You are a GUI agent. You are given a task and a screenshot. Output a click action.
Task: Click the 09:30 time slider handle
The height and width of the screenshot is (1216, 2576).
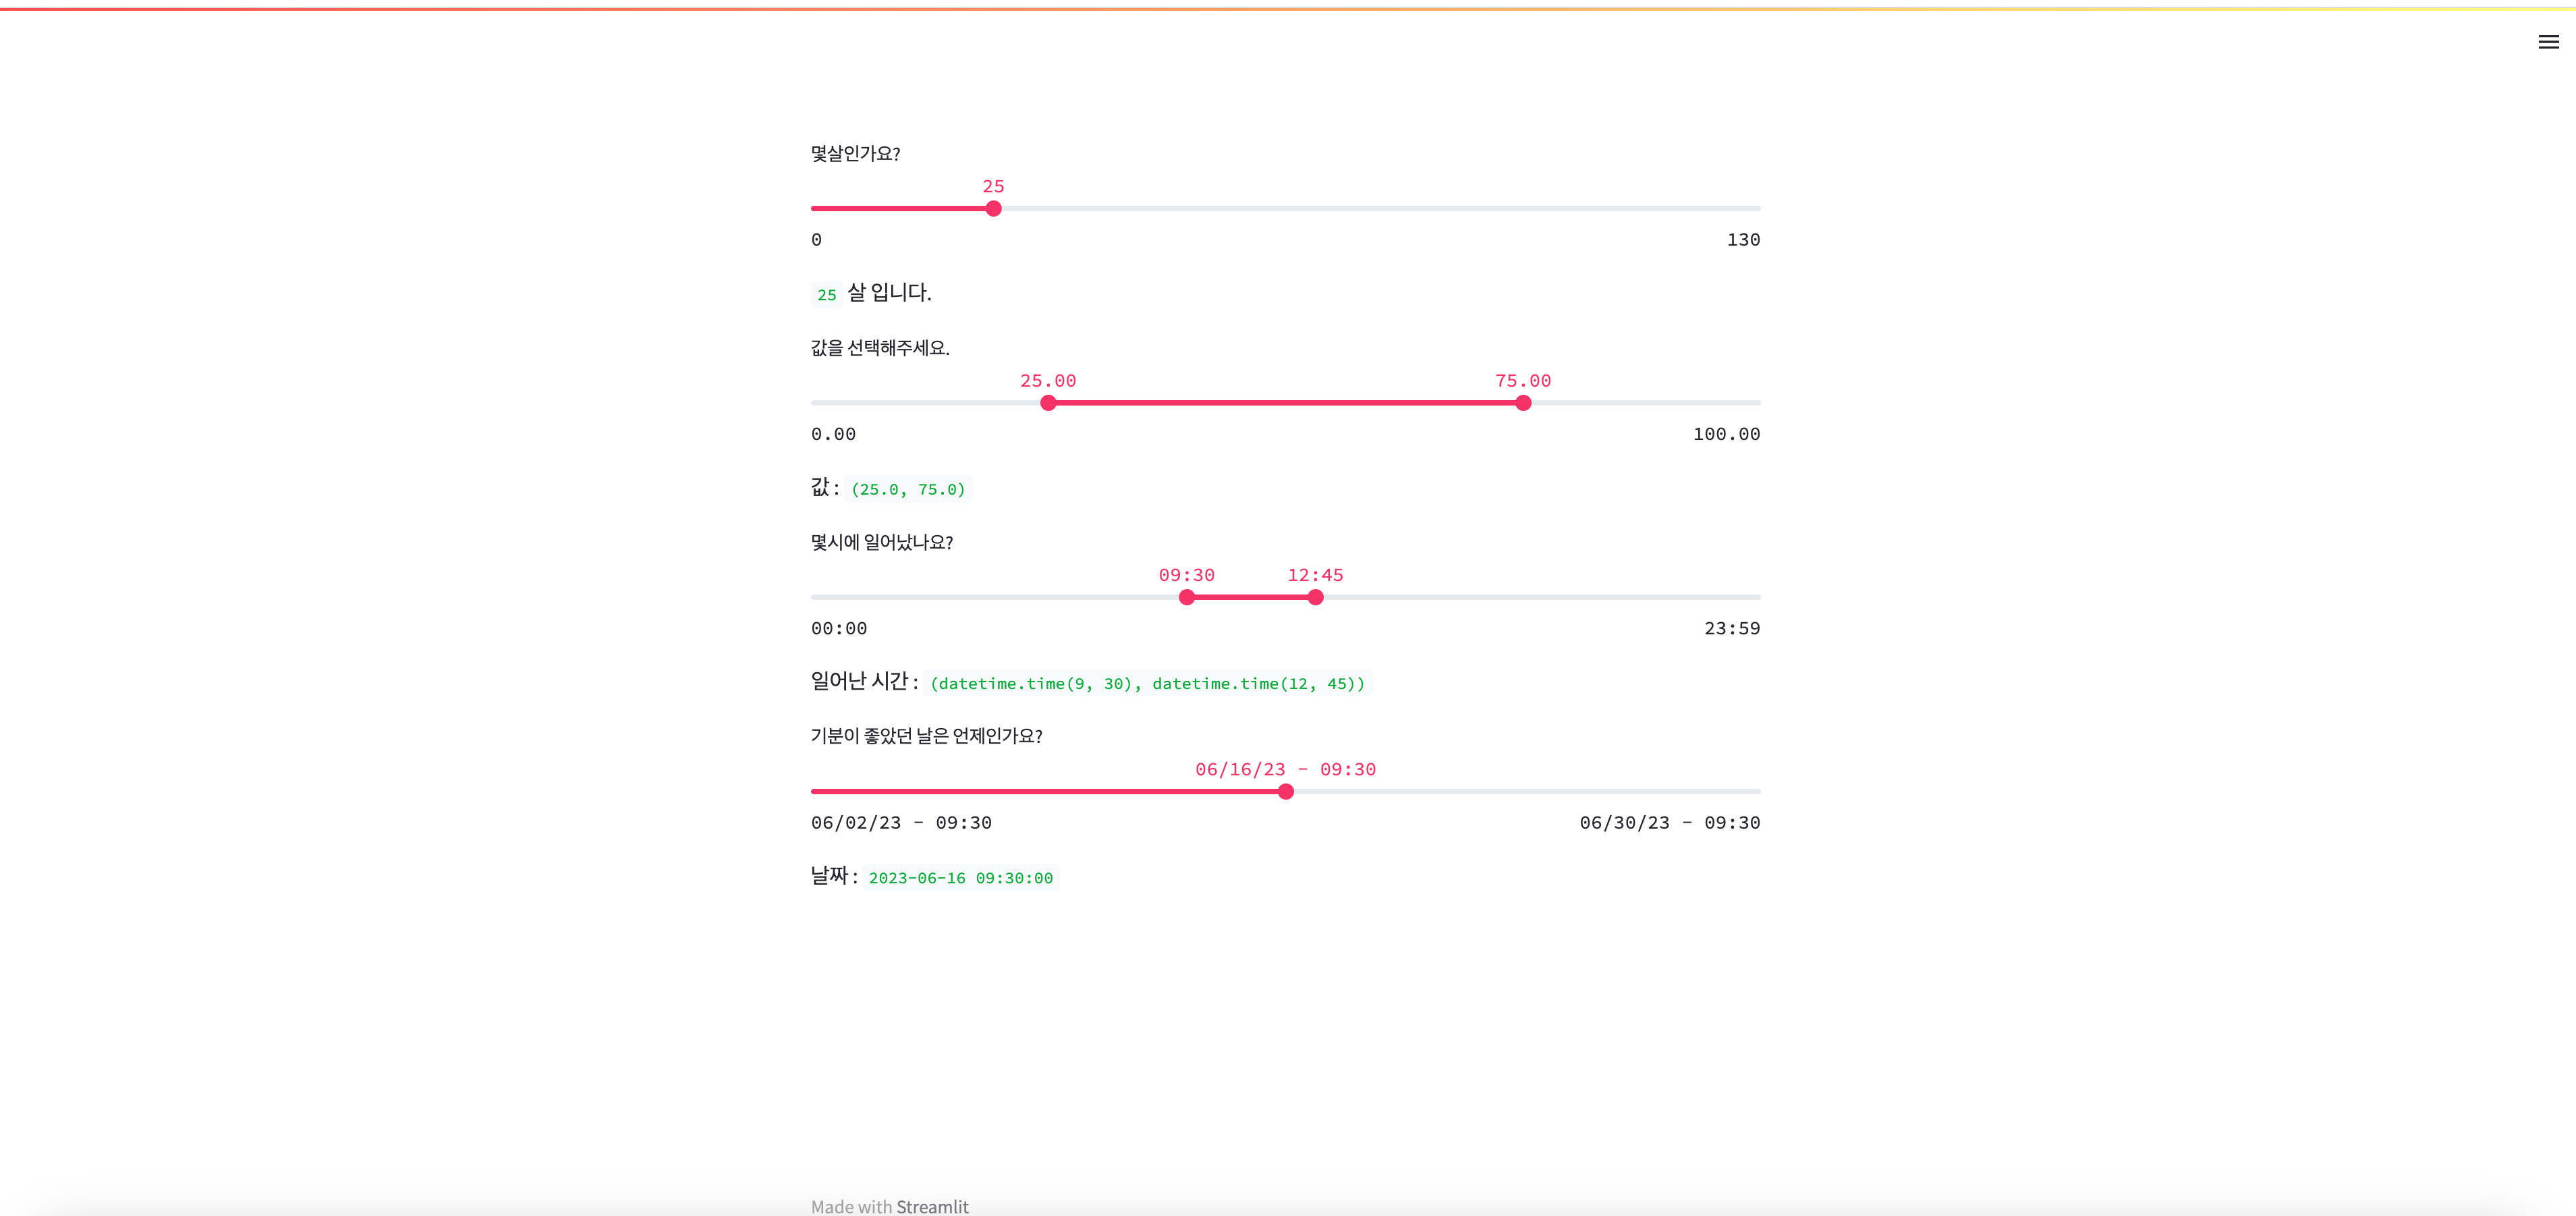pyautogui.click(x=1187, y=597)
